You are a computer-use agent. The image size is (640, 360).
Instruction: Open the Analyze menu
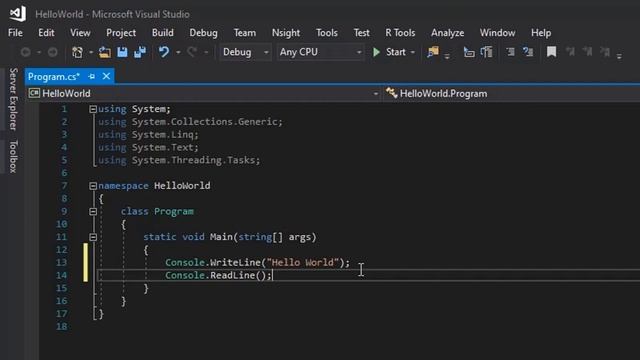(x=447, y=33)
